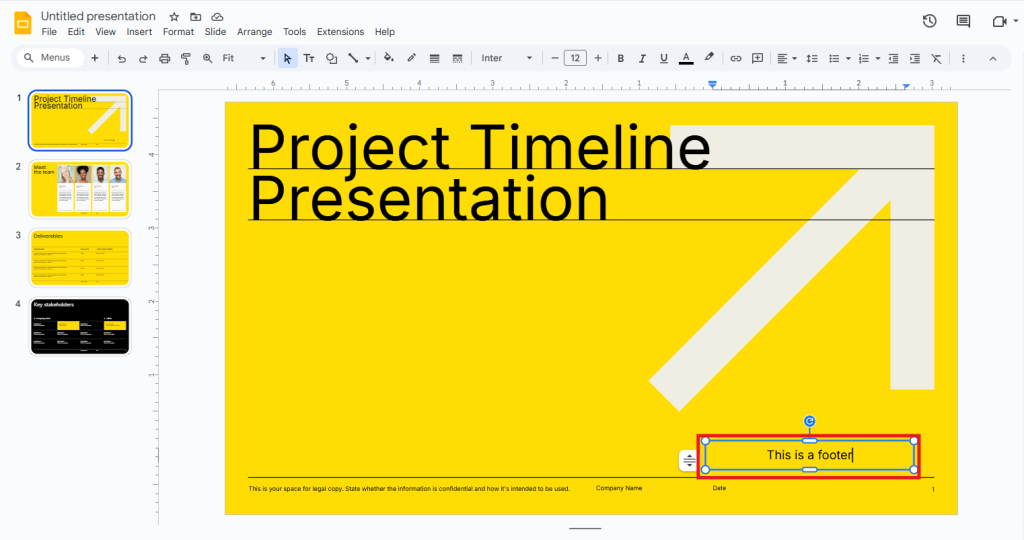Toggle bold formatting
This screenshot has width=1024, height=540.
point(620,58)
